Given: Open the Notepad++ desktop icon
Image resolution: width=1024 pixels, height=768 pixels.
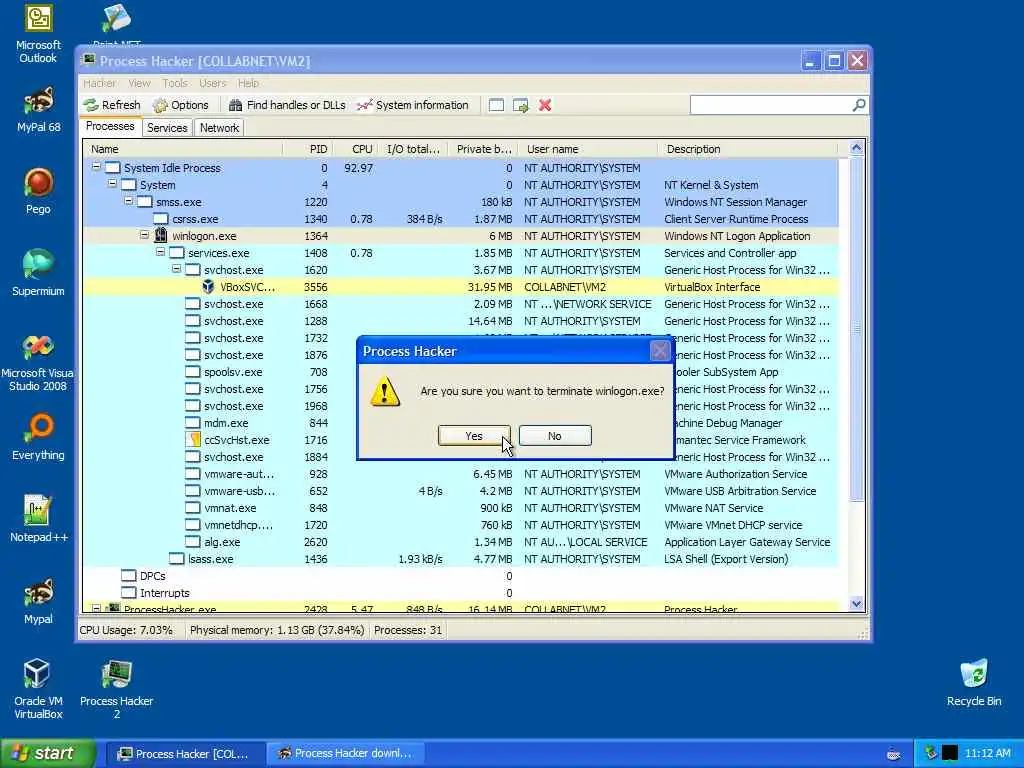Looking at the screenshot, I should (x=38, y=519).
